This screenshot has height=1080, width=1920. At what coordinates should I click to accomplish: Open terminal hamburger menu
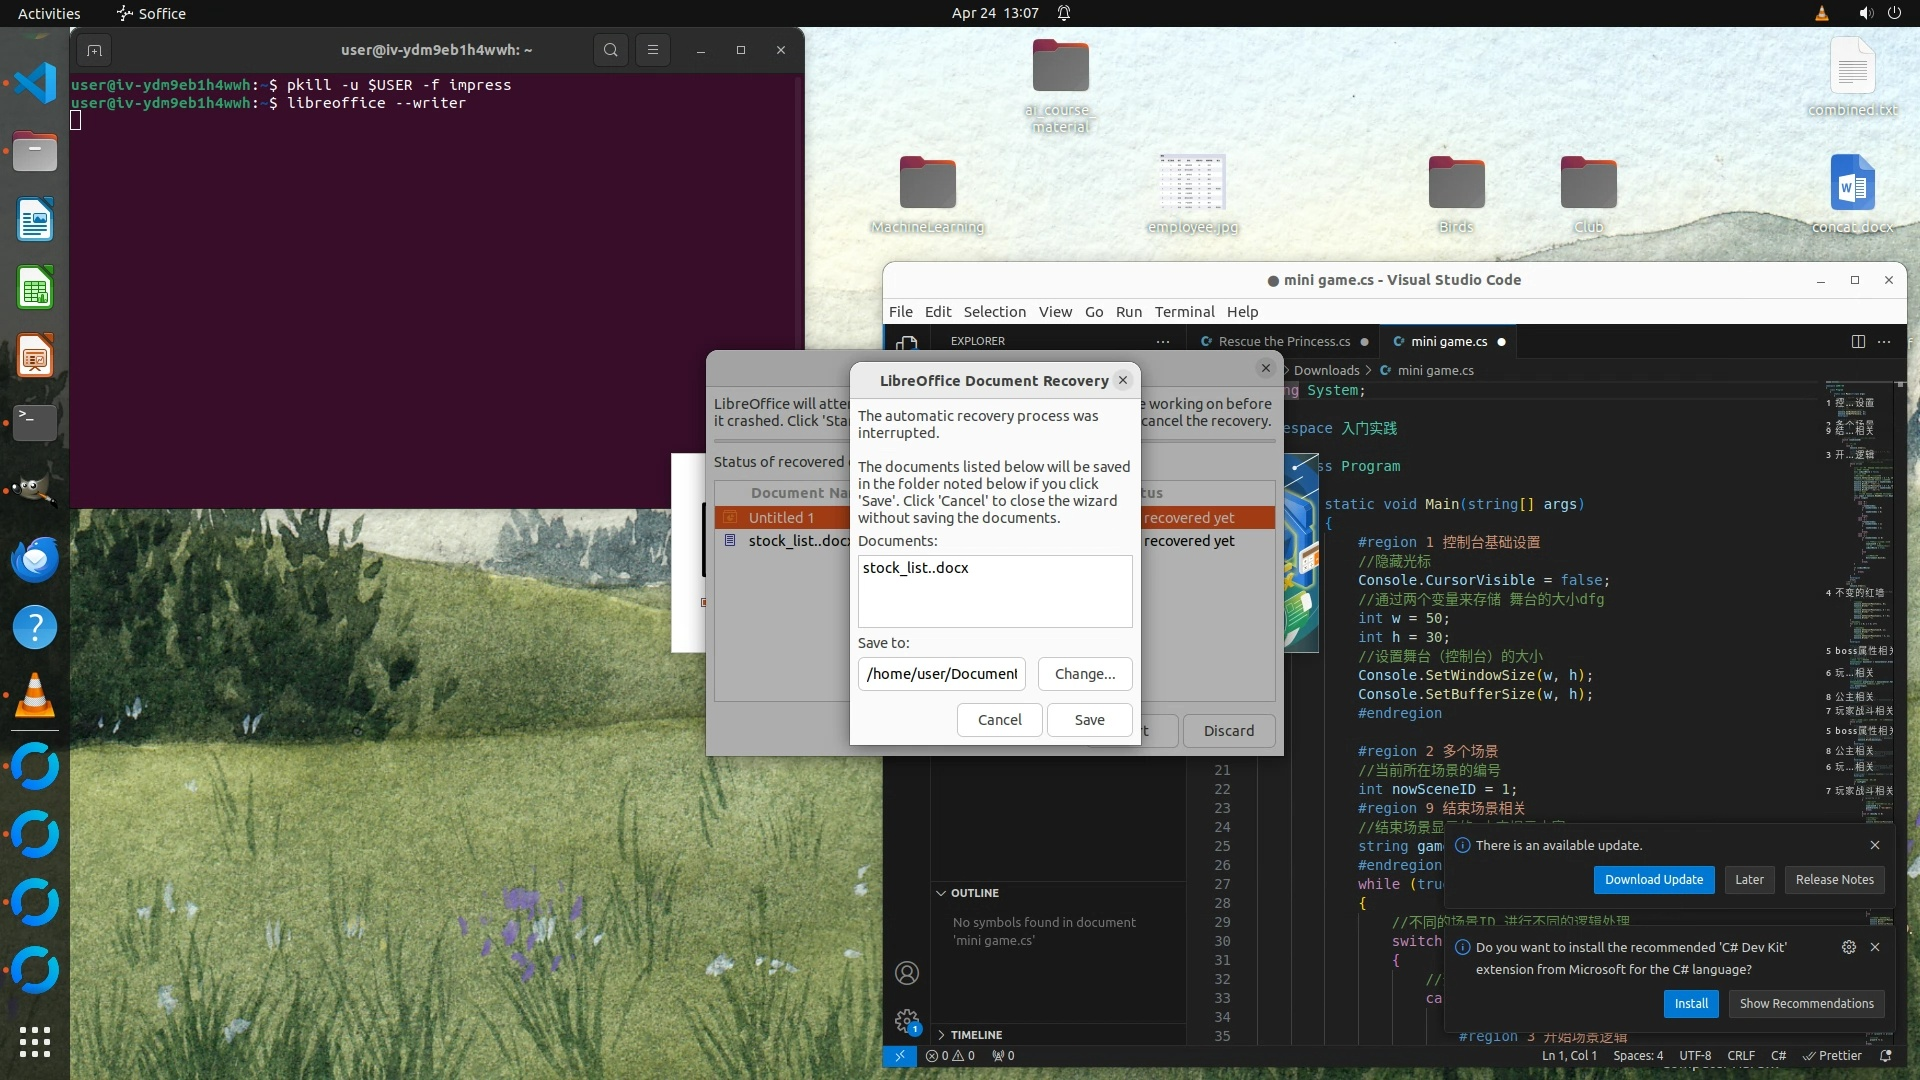point(653,50)
